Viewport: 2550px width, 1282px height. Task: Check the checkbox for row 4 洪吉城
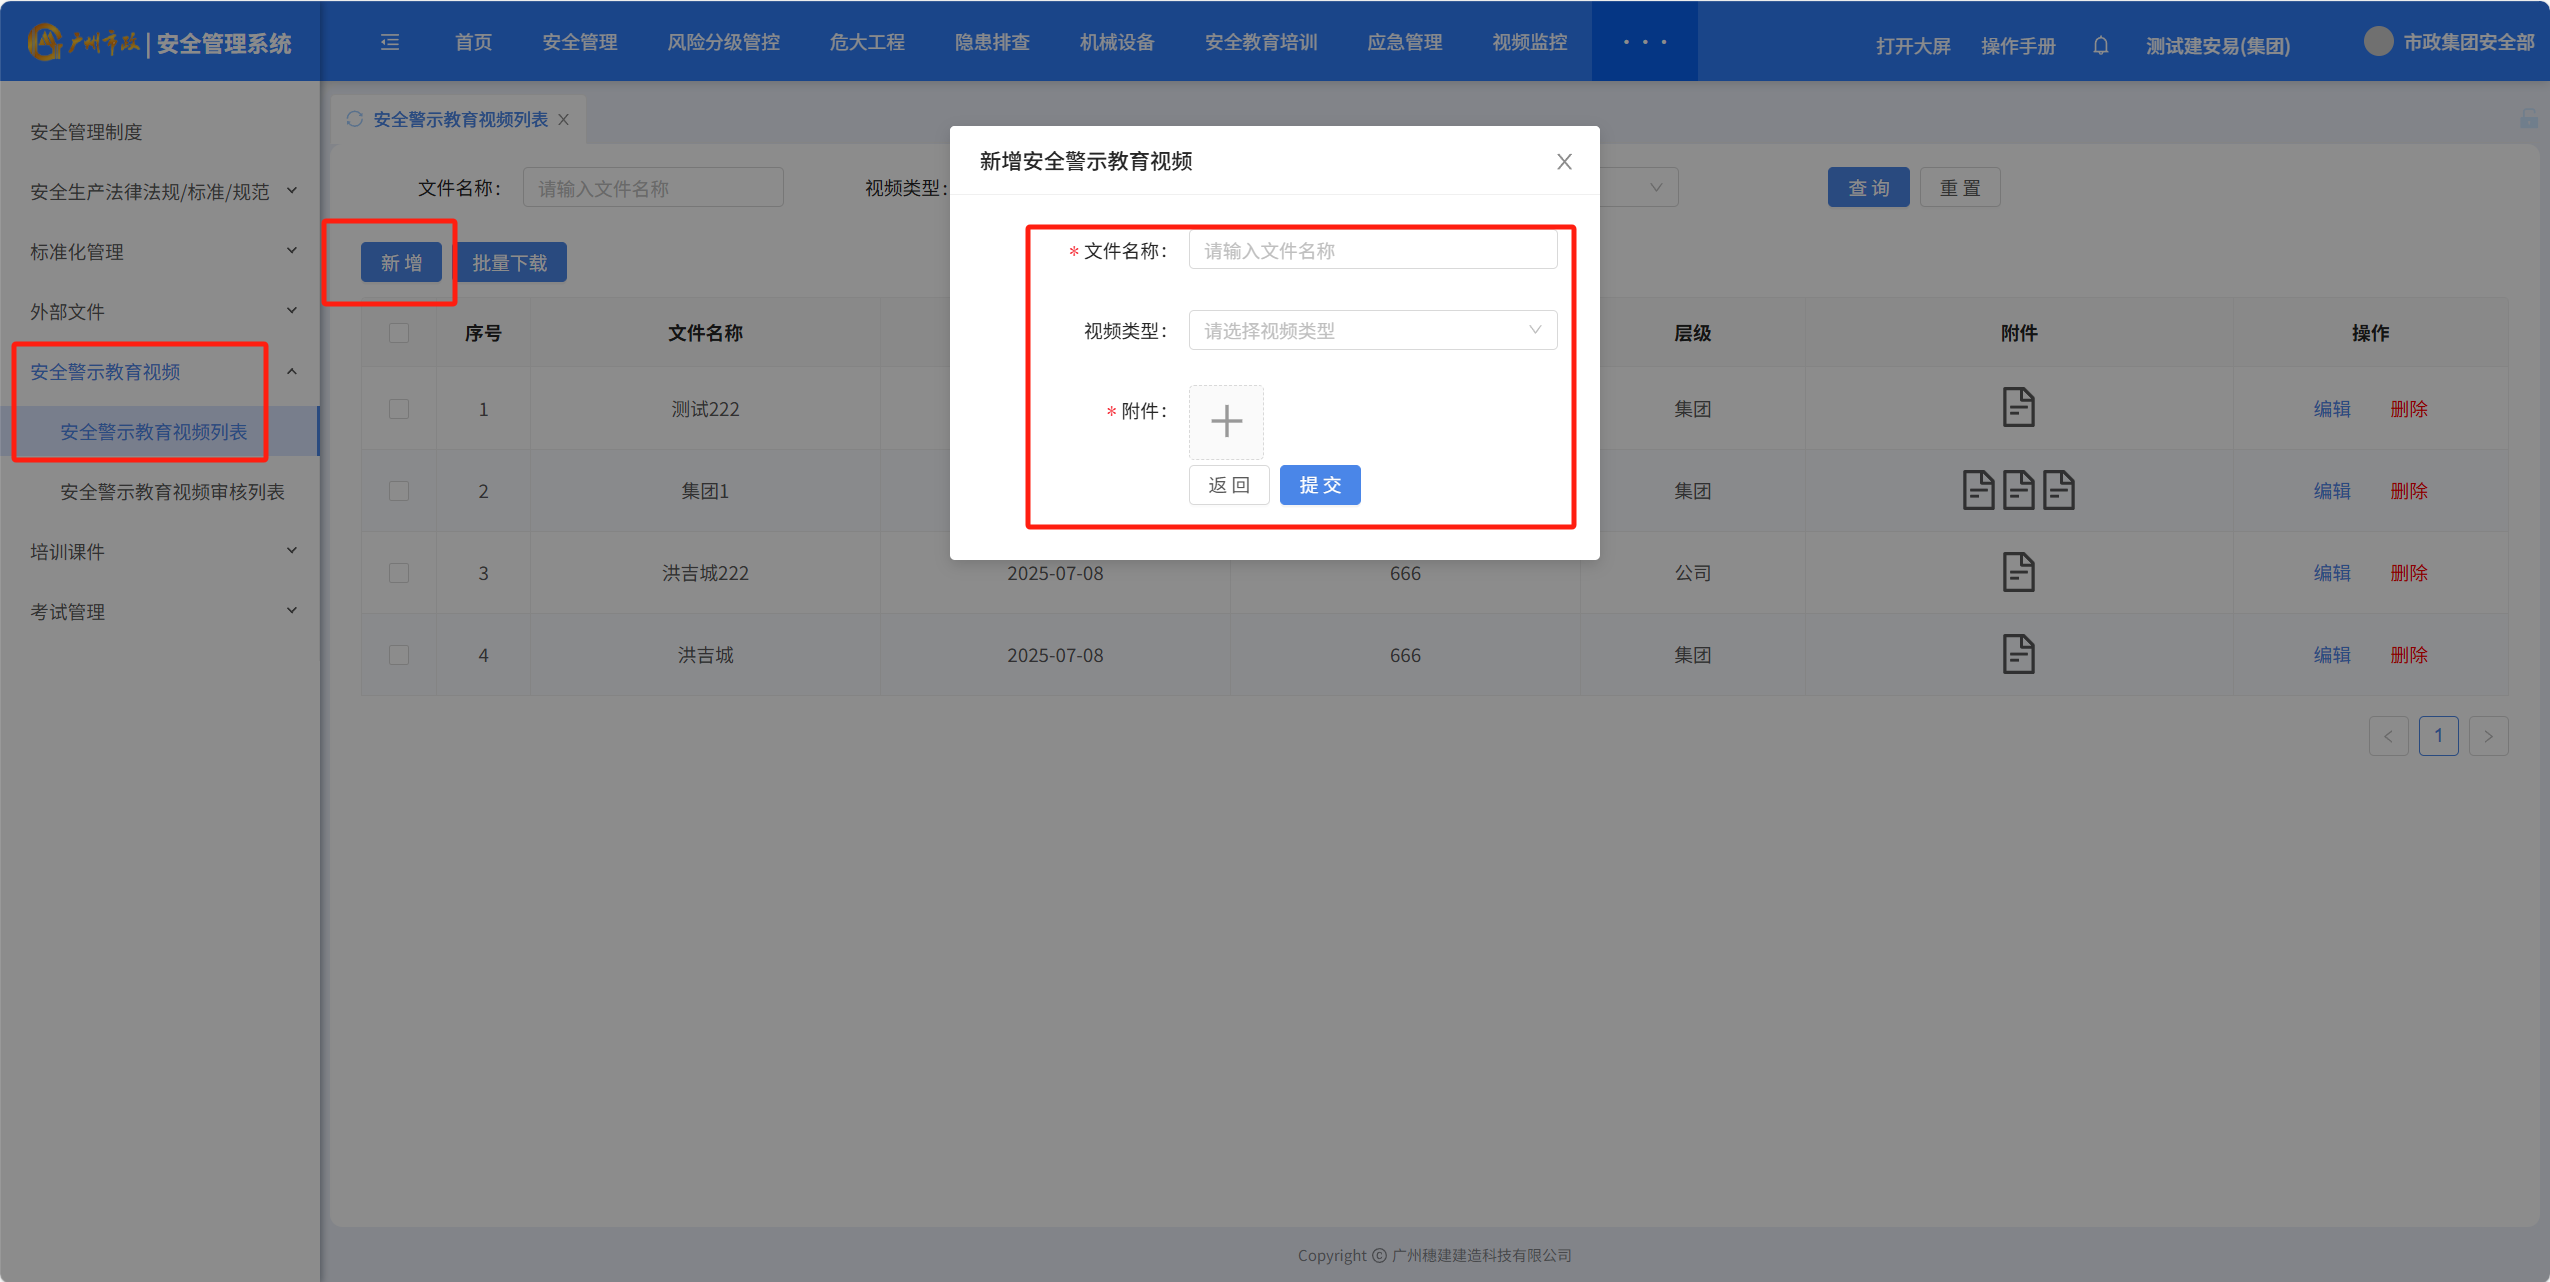399,655
